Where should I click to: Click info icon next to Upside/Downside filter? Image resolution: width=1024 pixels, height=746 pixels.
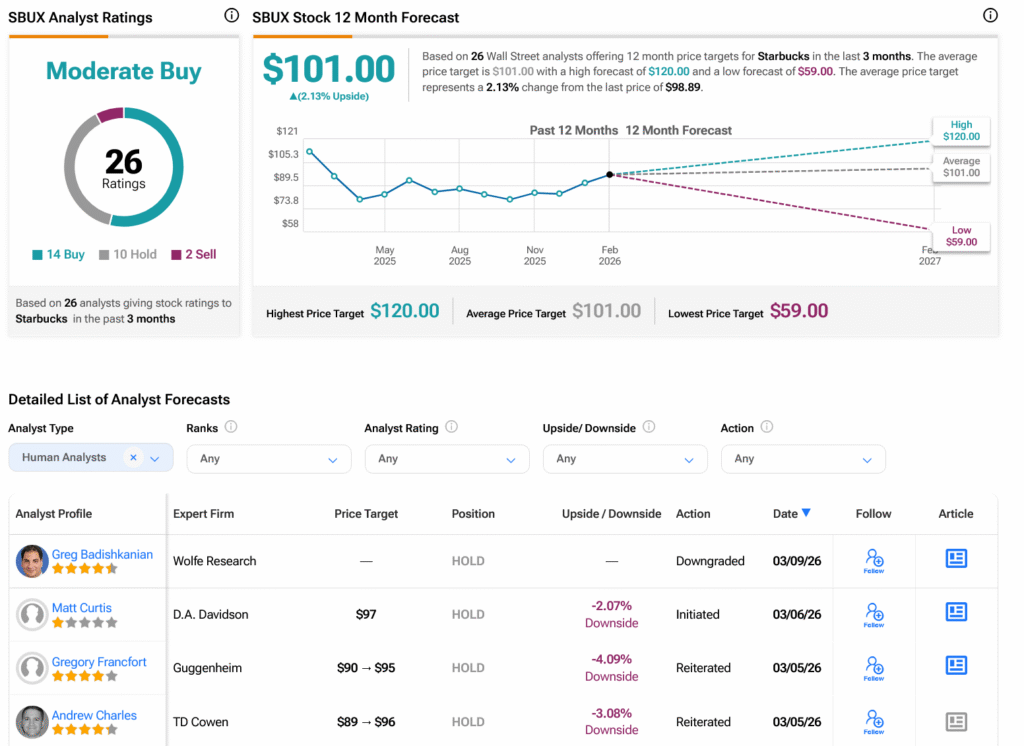[x=649, y=427]
